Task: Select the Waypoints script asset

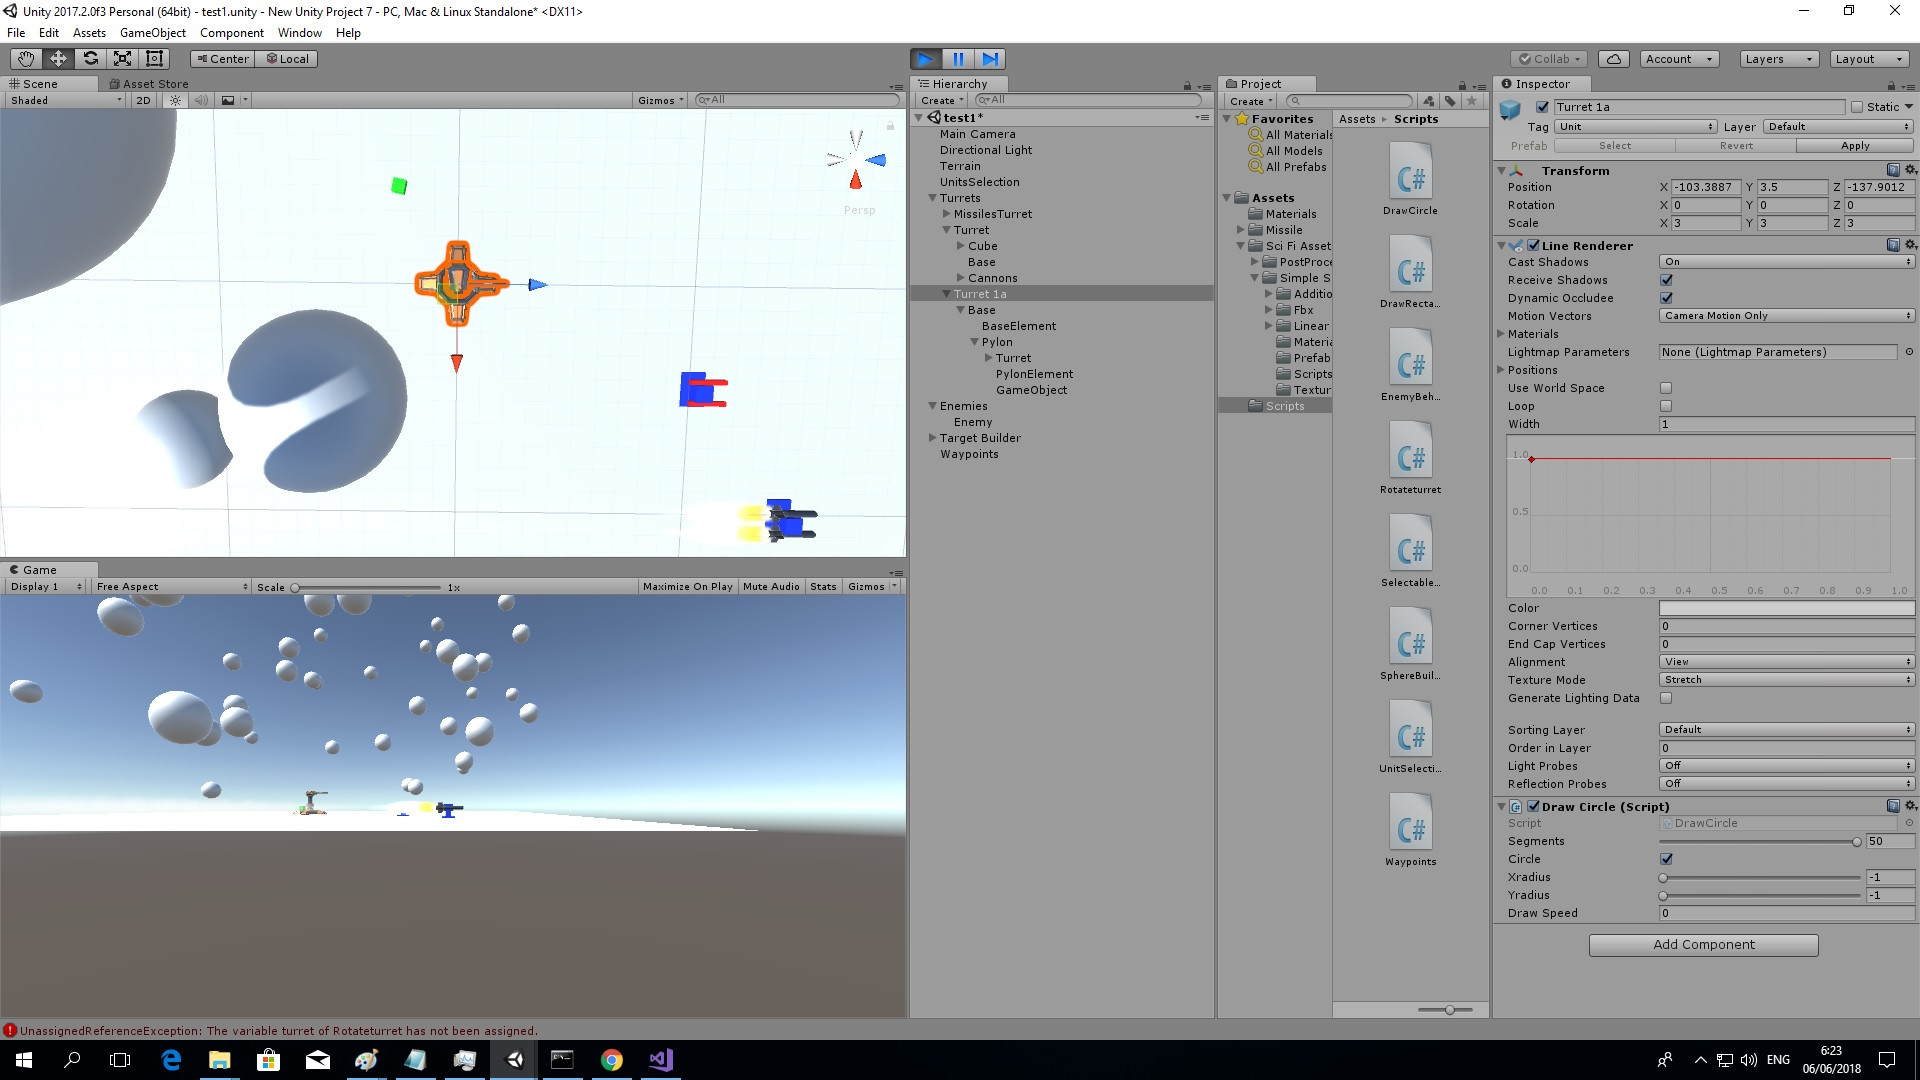Action: click(x=1410, y=831)
